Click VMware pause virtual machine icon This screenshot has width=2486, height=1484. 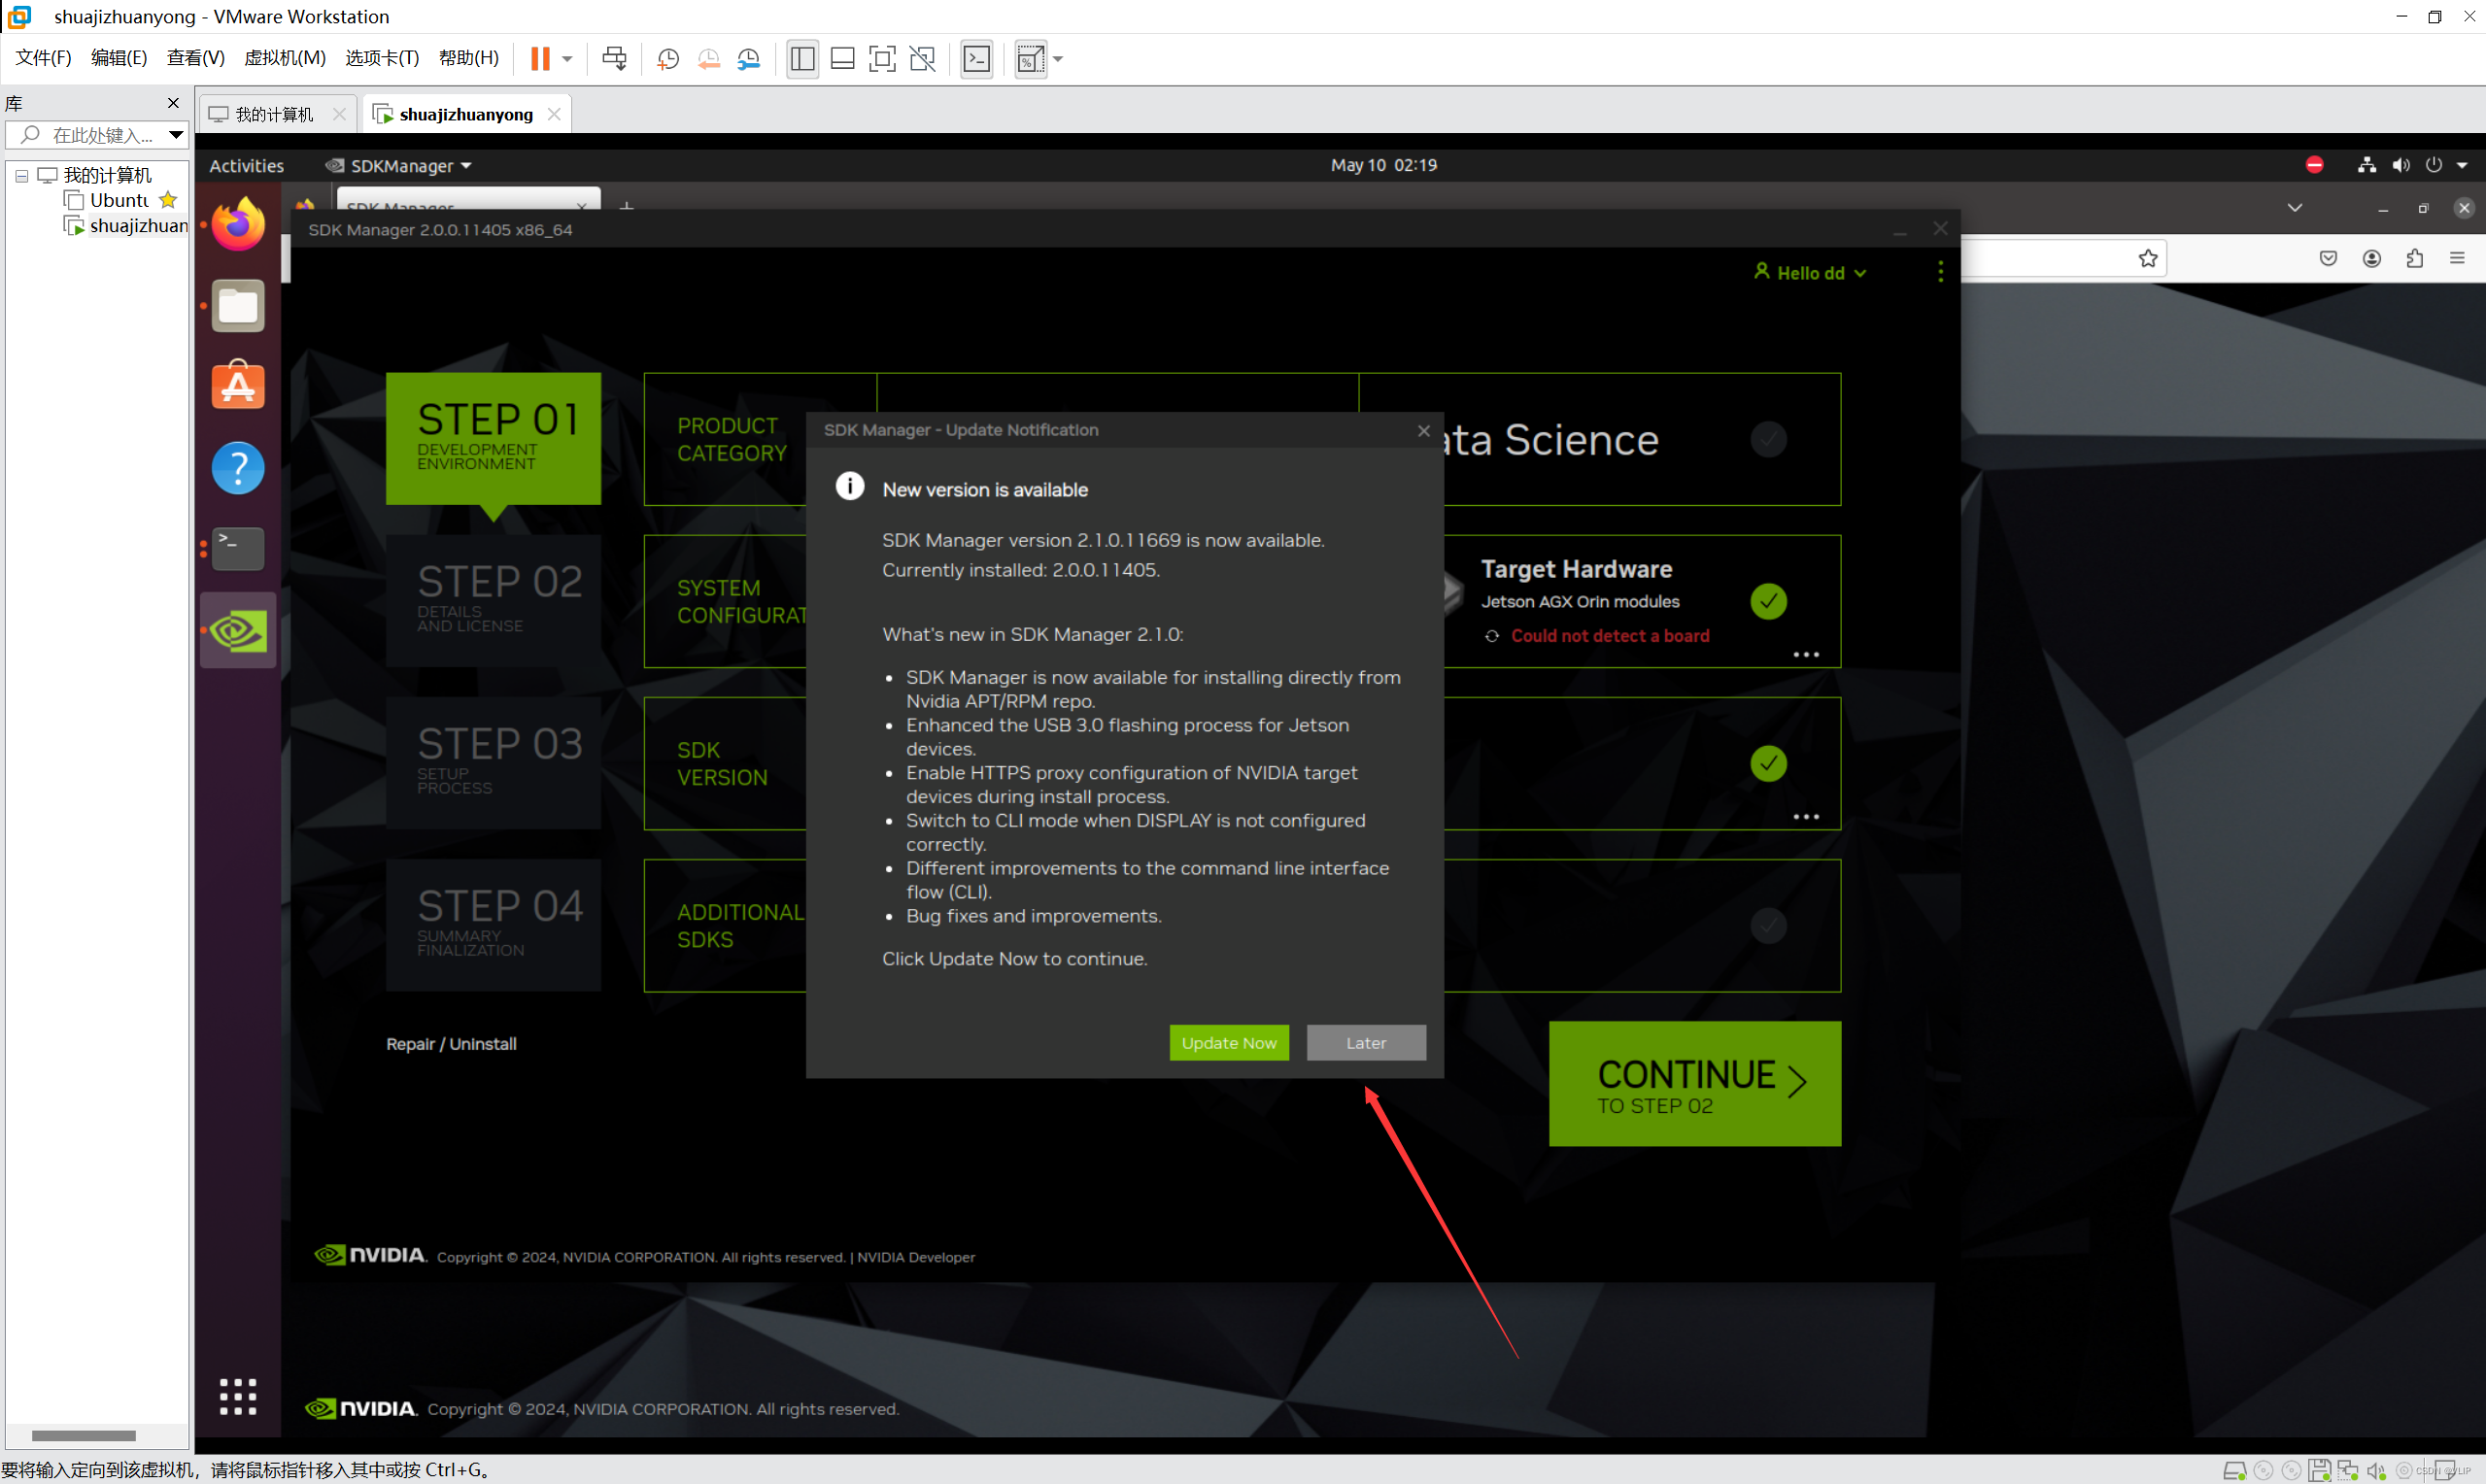coord(540,59)
